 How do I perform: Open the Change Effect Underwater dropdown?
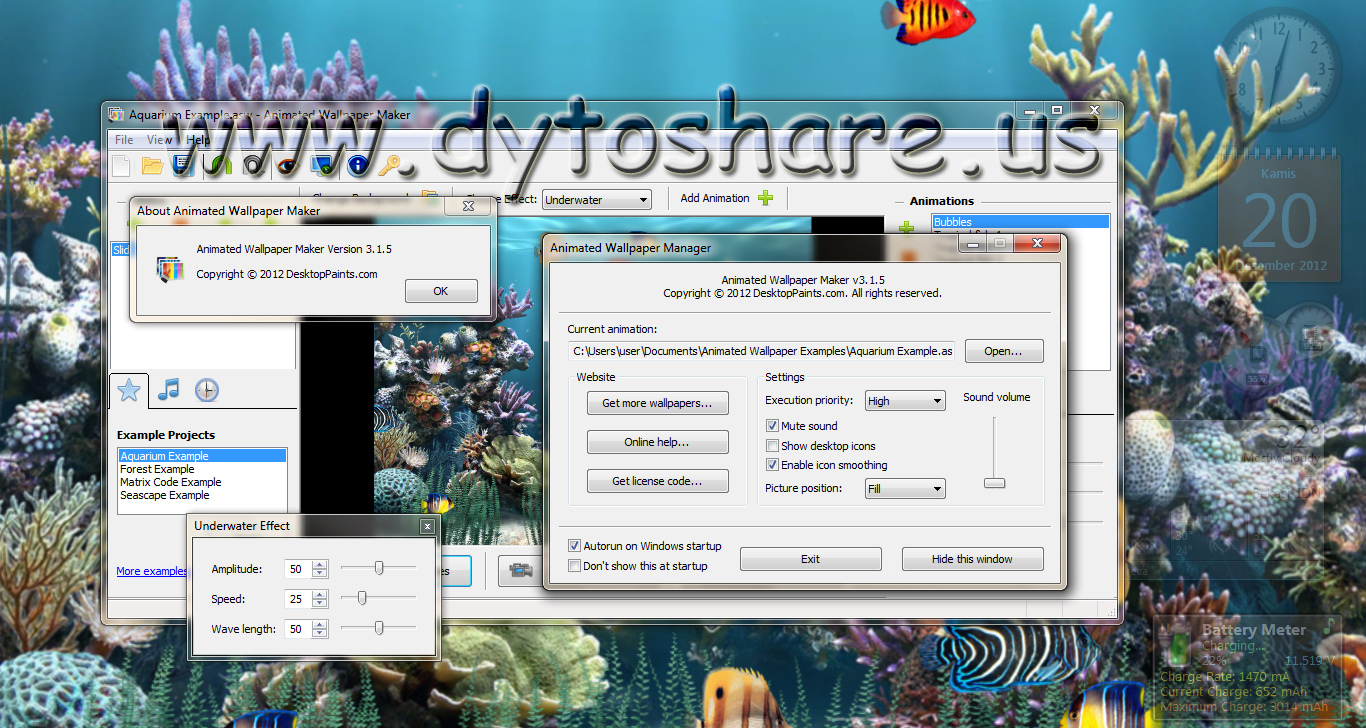click(596, 199)
